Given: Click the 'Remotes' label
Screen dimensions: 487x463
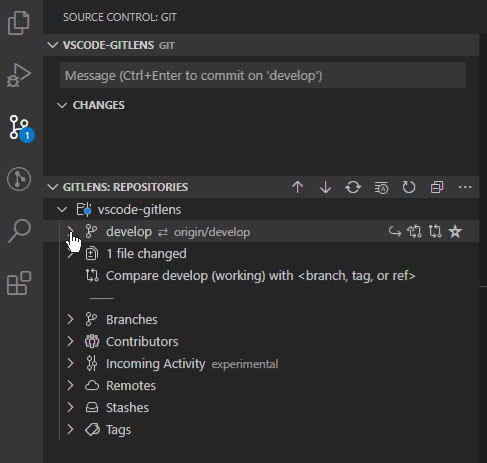Looking at the screenshot, I should tap(131, 386).
